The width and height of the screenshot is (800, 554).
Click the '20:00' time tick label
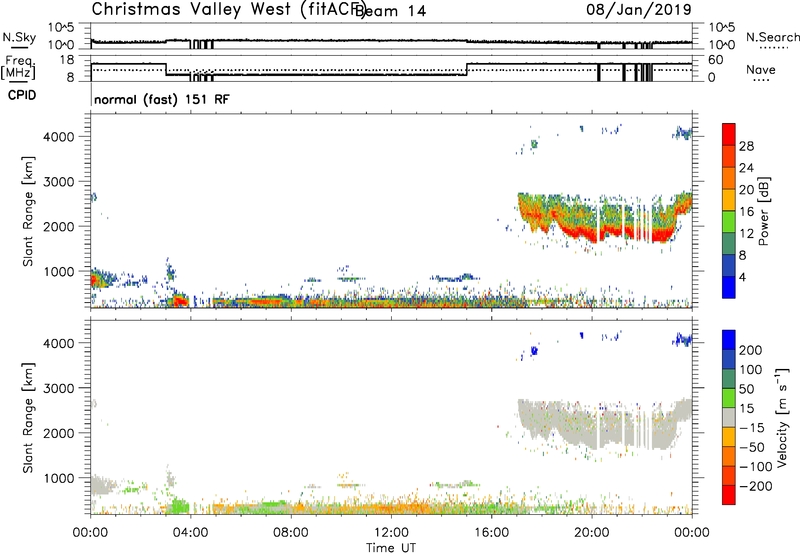[x=591, y=533]
